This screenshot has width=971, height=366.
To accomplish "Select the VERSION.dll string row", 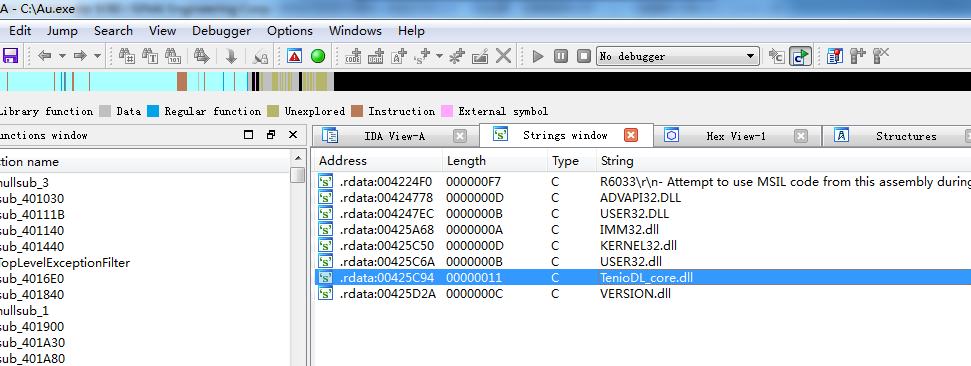I will 642,294.
